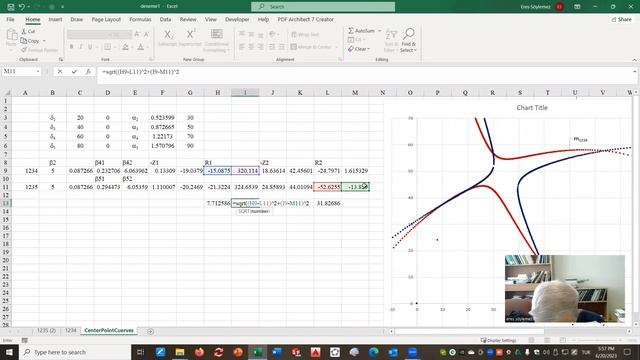
Task: Click Display Settings in the status bar
Action: (498, 340)
